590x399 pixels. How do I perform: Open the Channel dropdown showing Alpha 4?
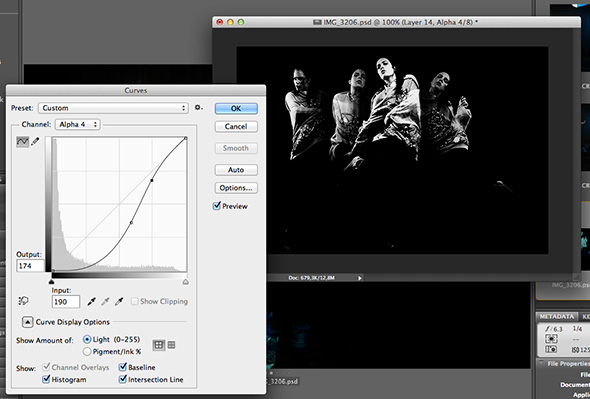point(78,124)
